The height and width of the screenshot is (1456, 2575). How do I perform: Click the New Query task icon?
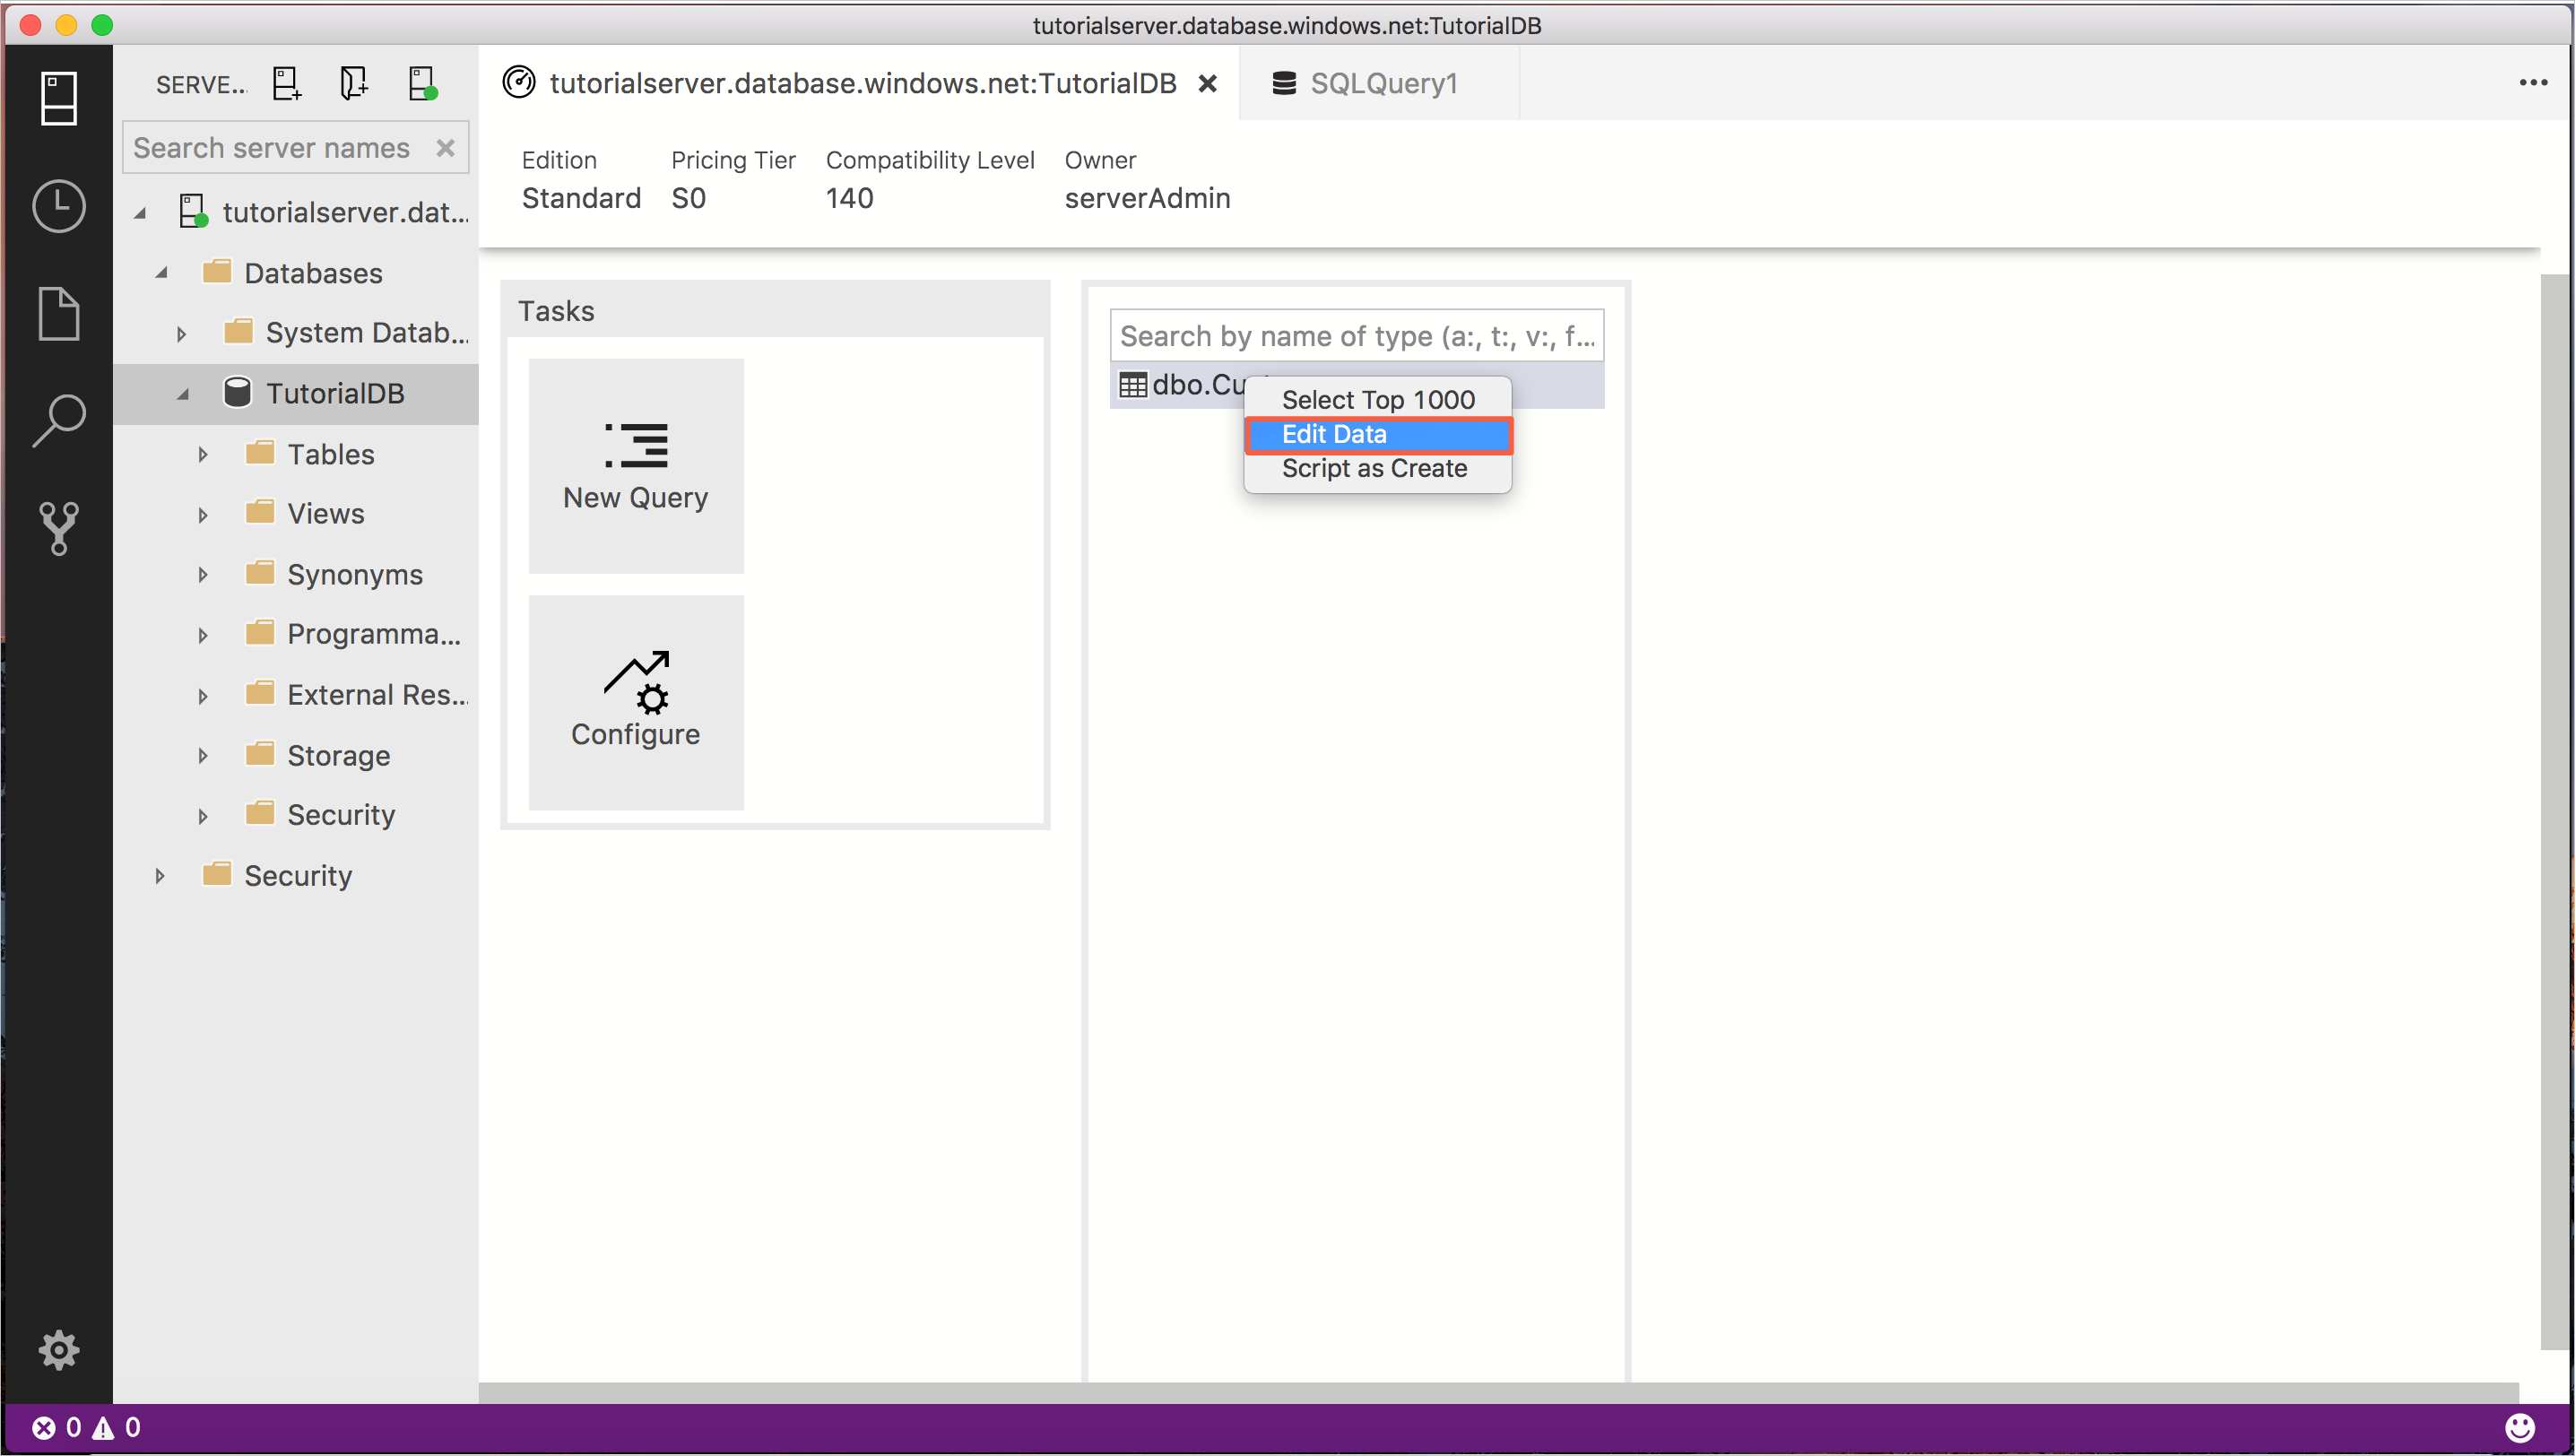tap(635, 465)
